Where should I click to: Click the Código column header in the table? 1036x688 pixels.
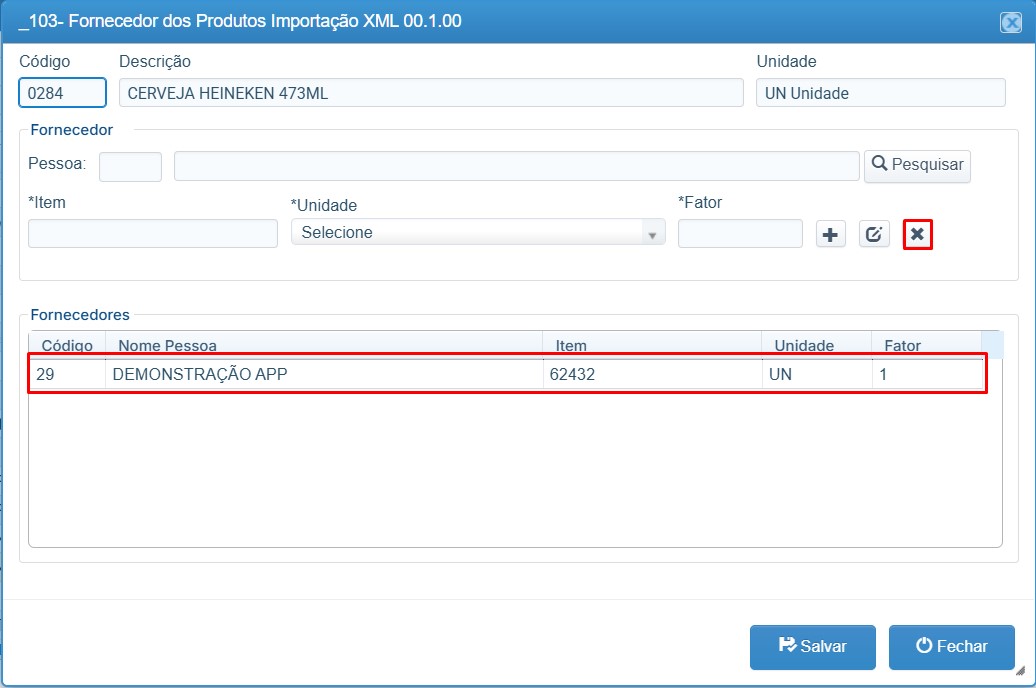67,345
